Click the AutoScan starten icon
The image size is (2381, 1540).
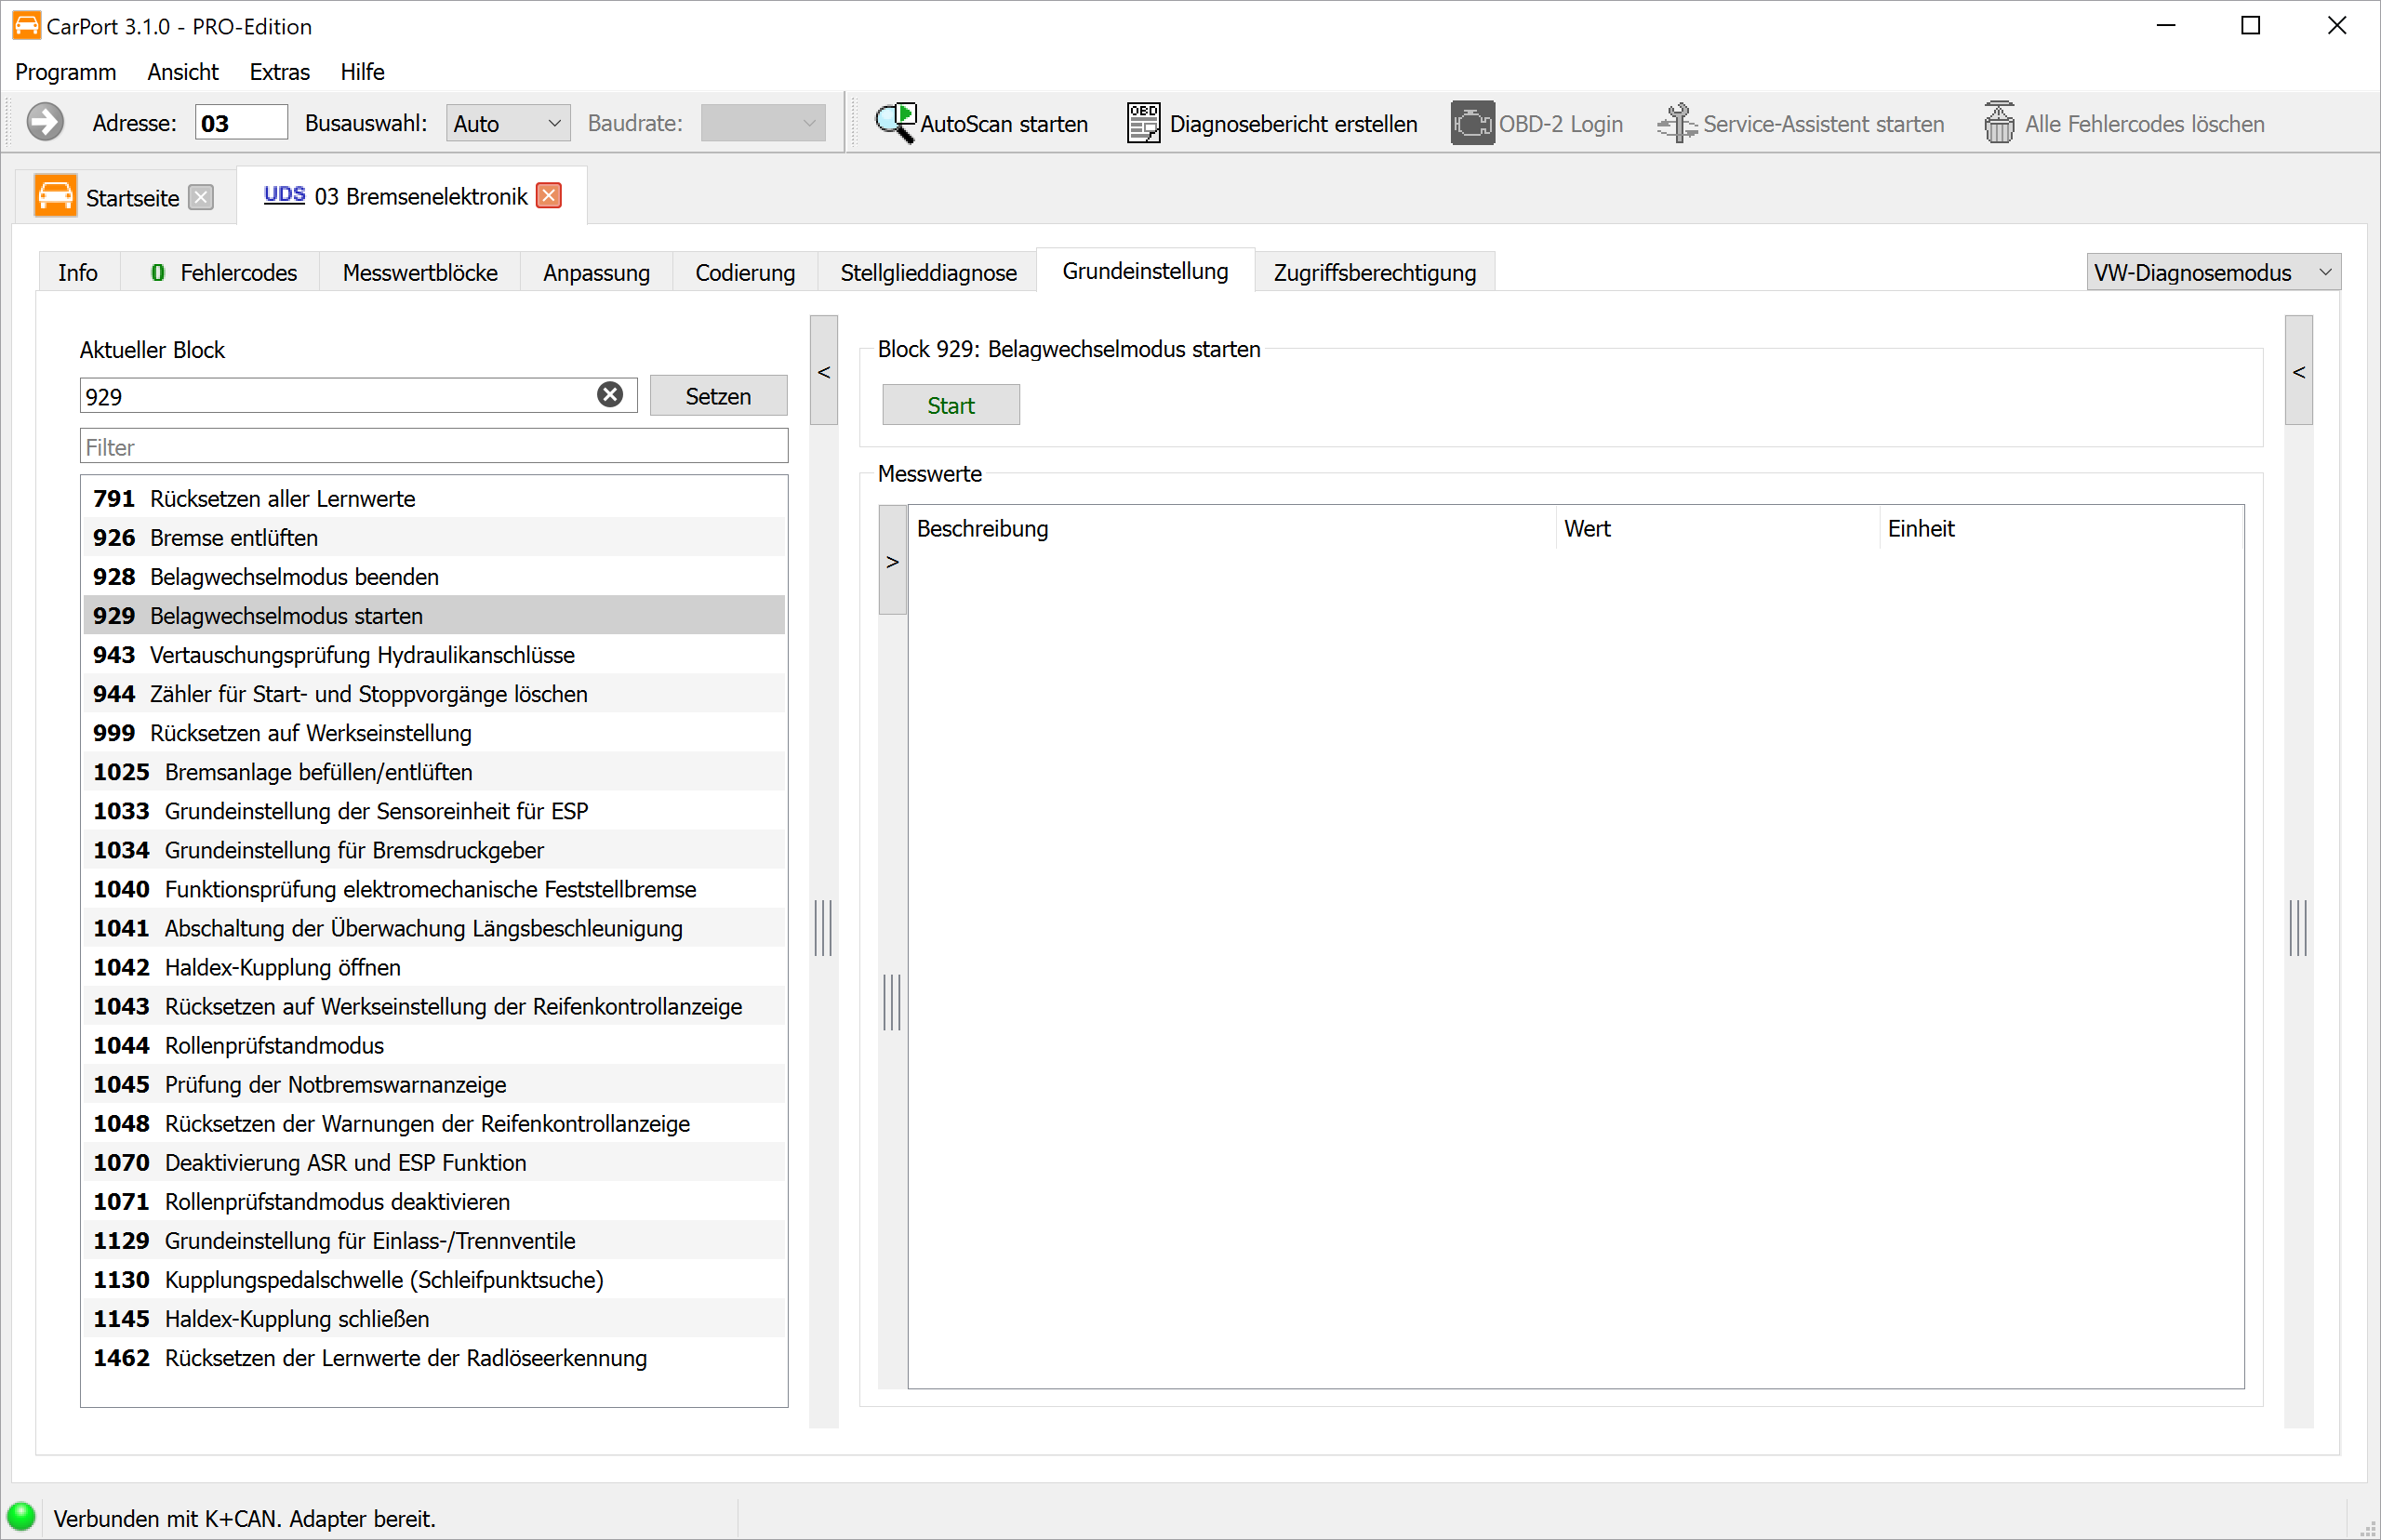[895, 123]
